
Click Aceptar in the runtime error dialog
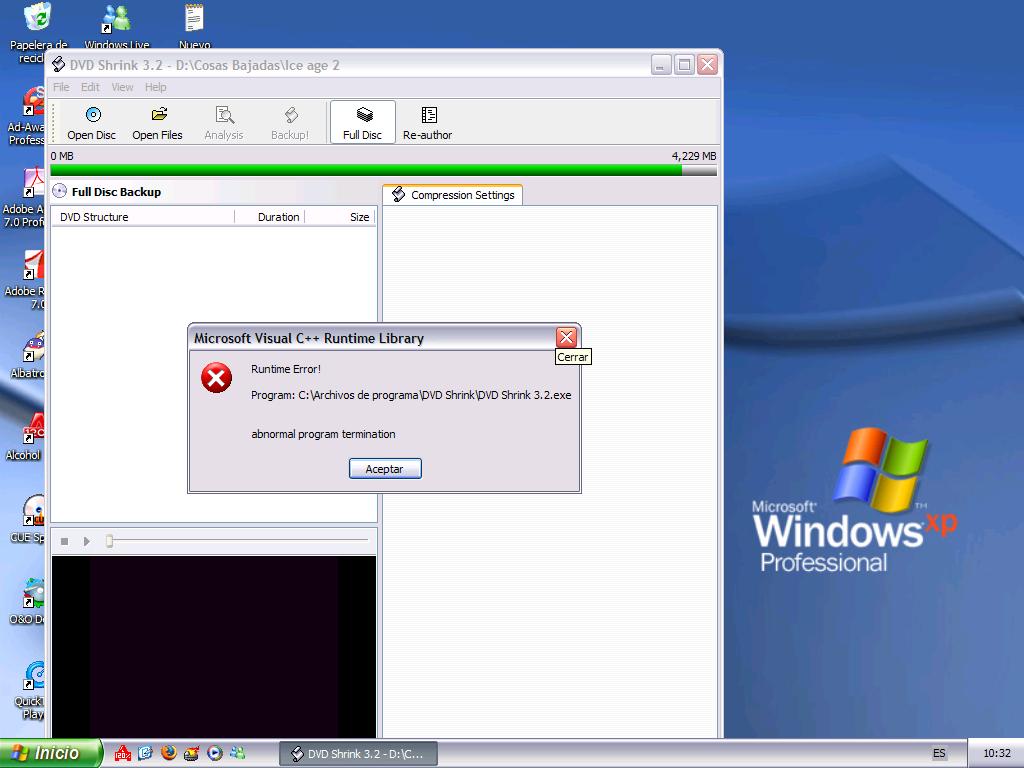point(385,469)
